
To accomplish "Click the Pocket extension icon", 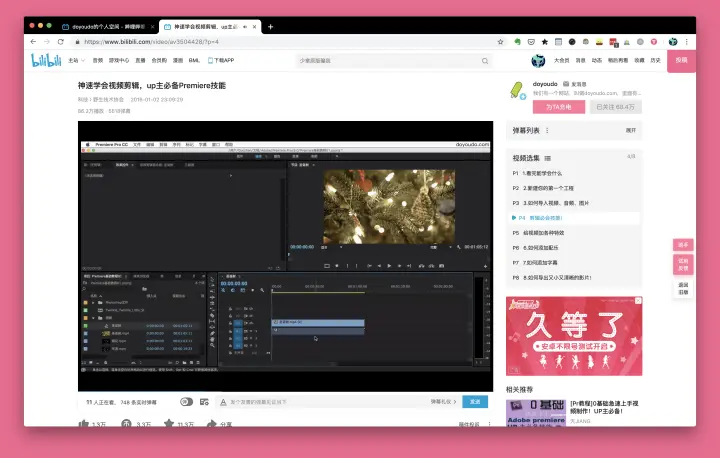I will tap(531, 42).
